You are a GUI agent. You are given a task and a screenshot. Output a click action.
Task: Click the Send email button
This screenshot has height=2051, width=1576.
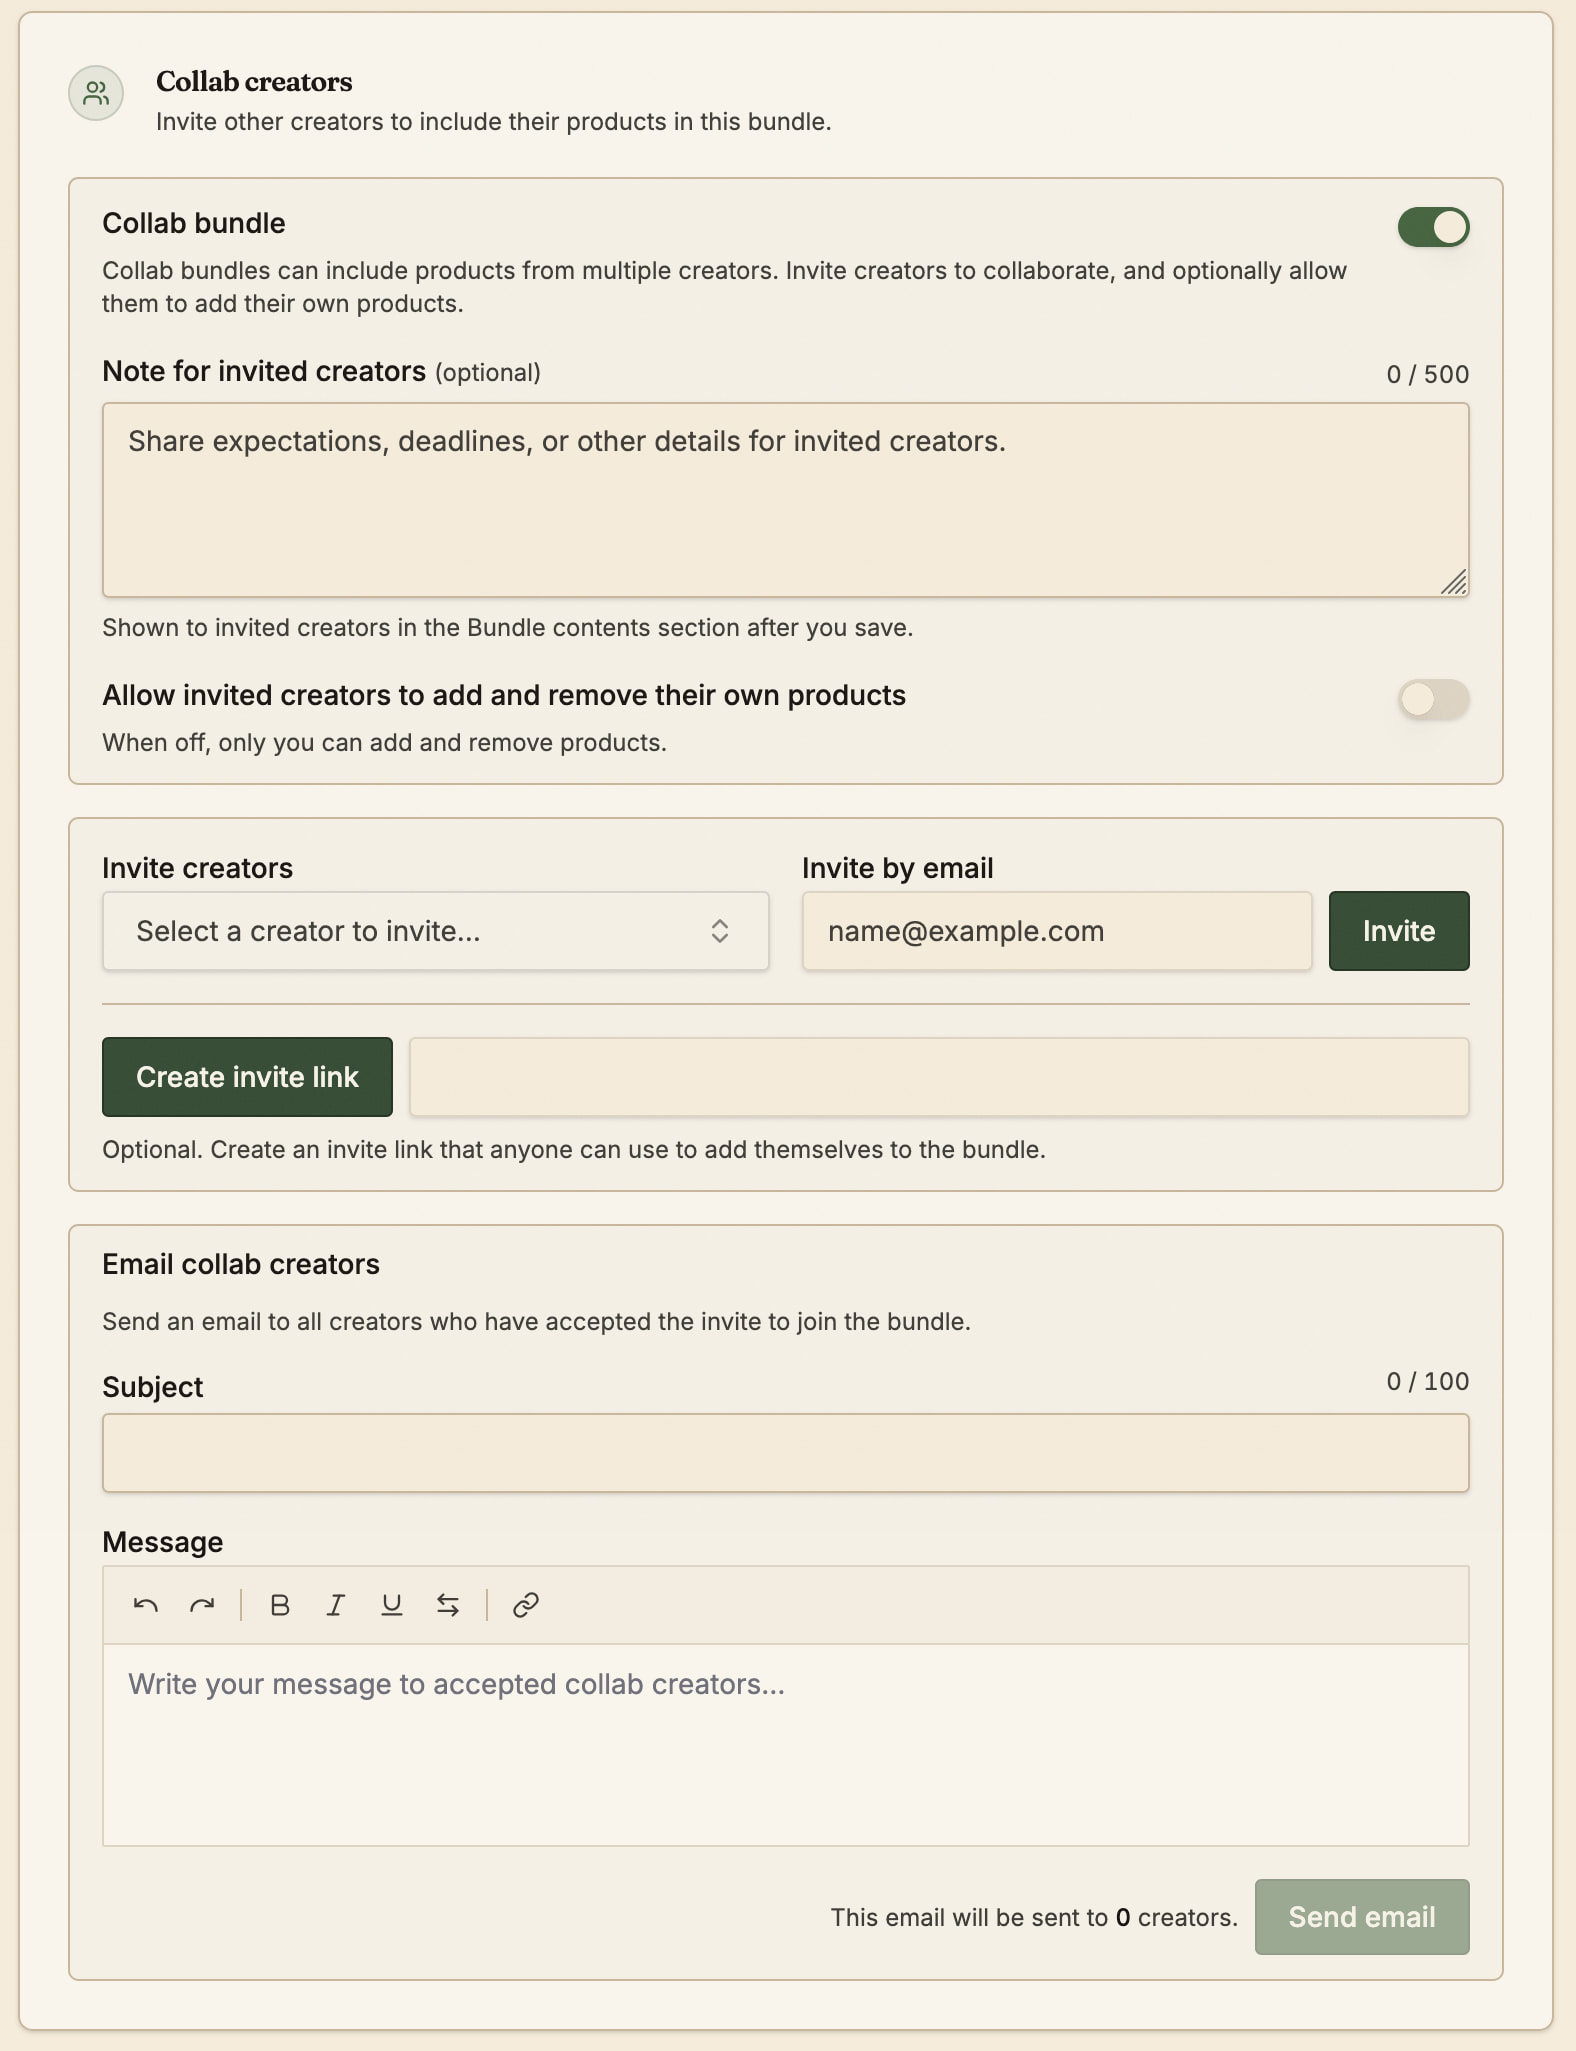pyautogui.click(x=1362, y=1917)
